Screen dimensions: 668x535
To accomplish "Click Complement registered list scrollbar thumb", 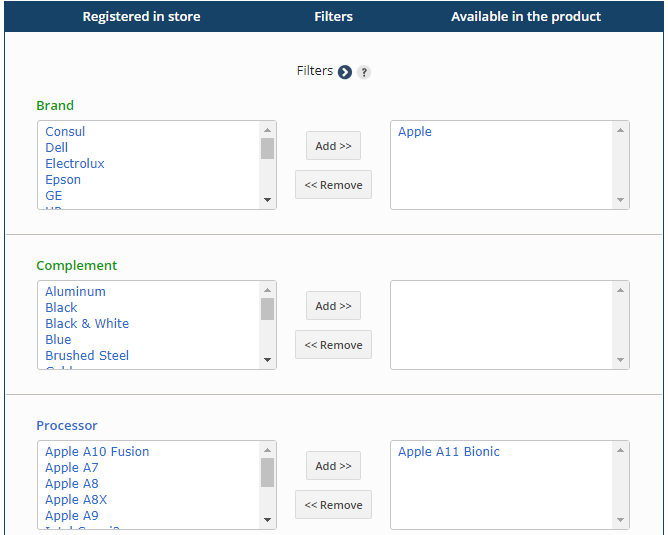I will (268, 309).
